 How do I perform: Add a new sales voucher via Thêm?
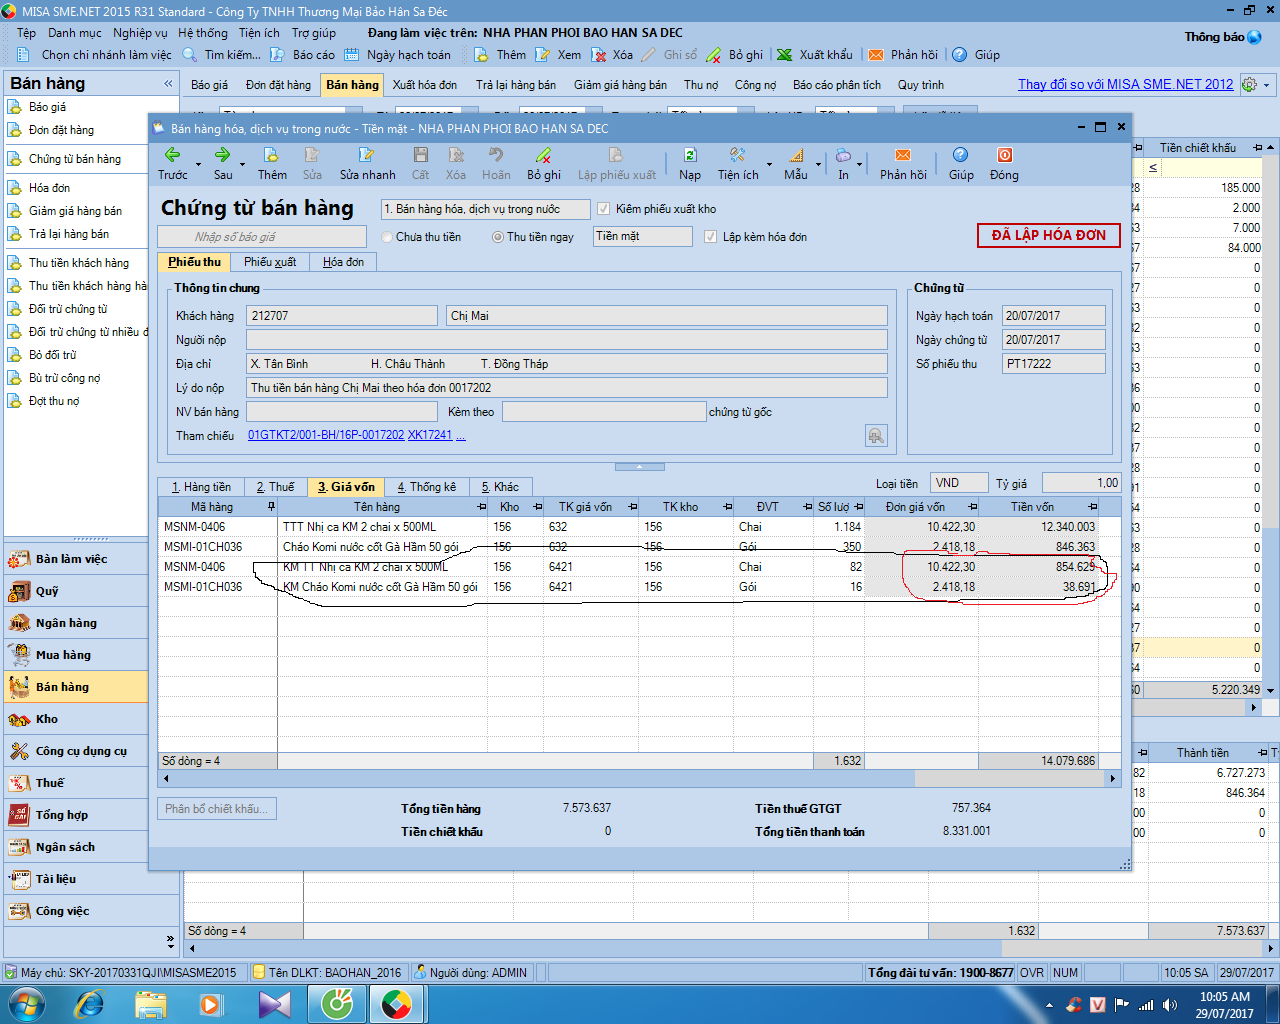(271, 163)
